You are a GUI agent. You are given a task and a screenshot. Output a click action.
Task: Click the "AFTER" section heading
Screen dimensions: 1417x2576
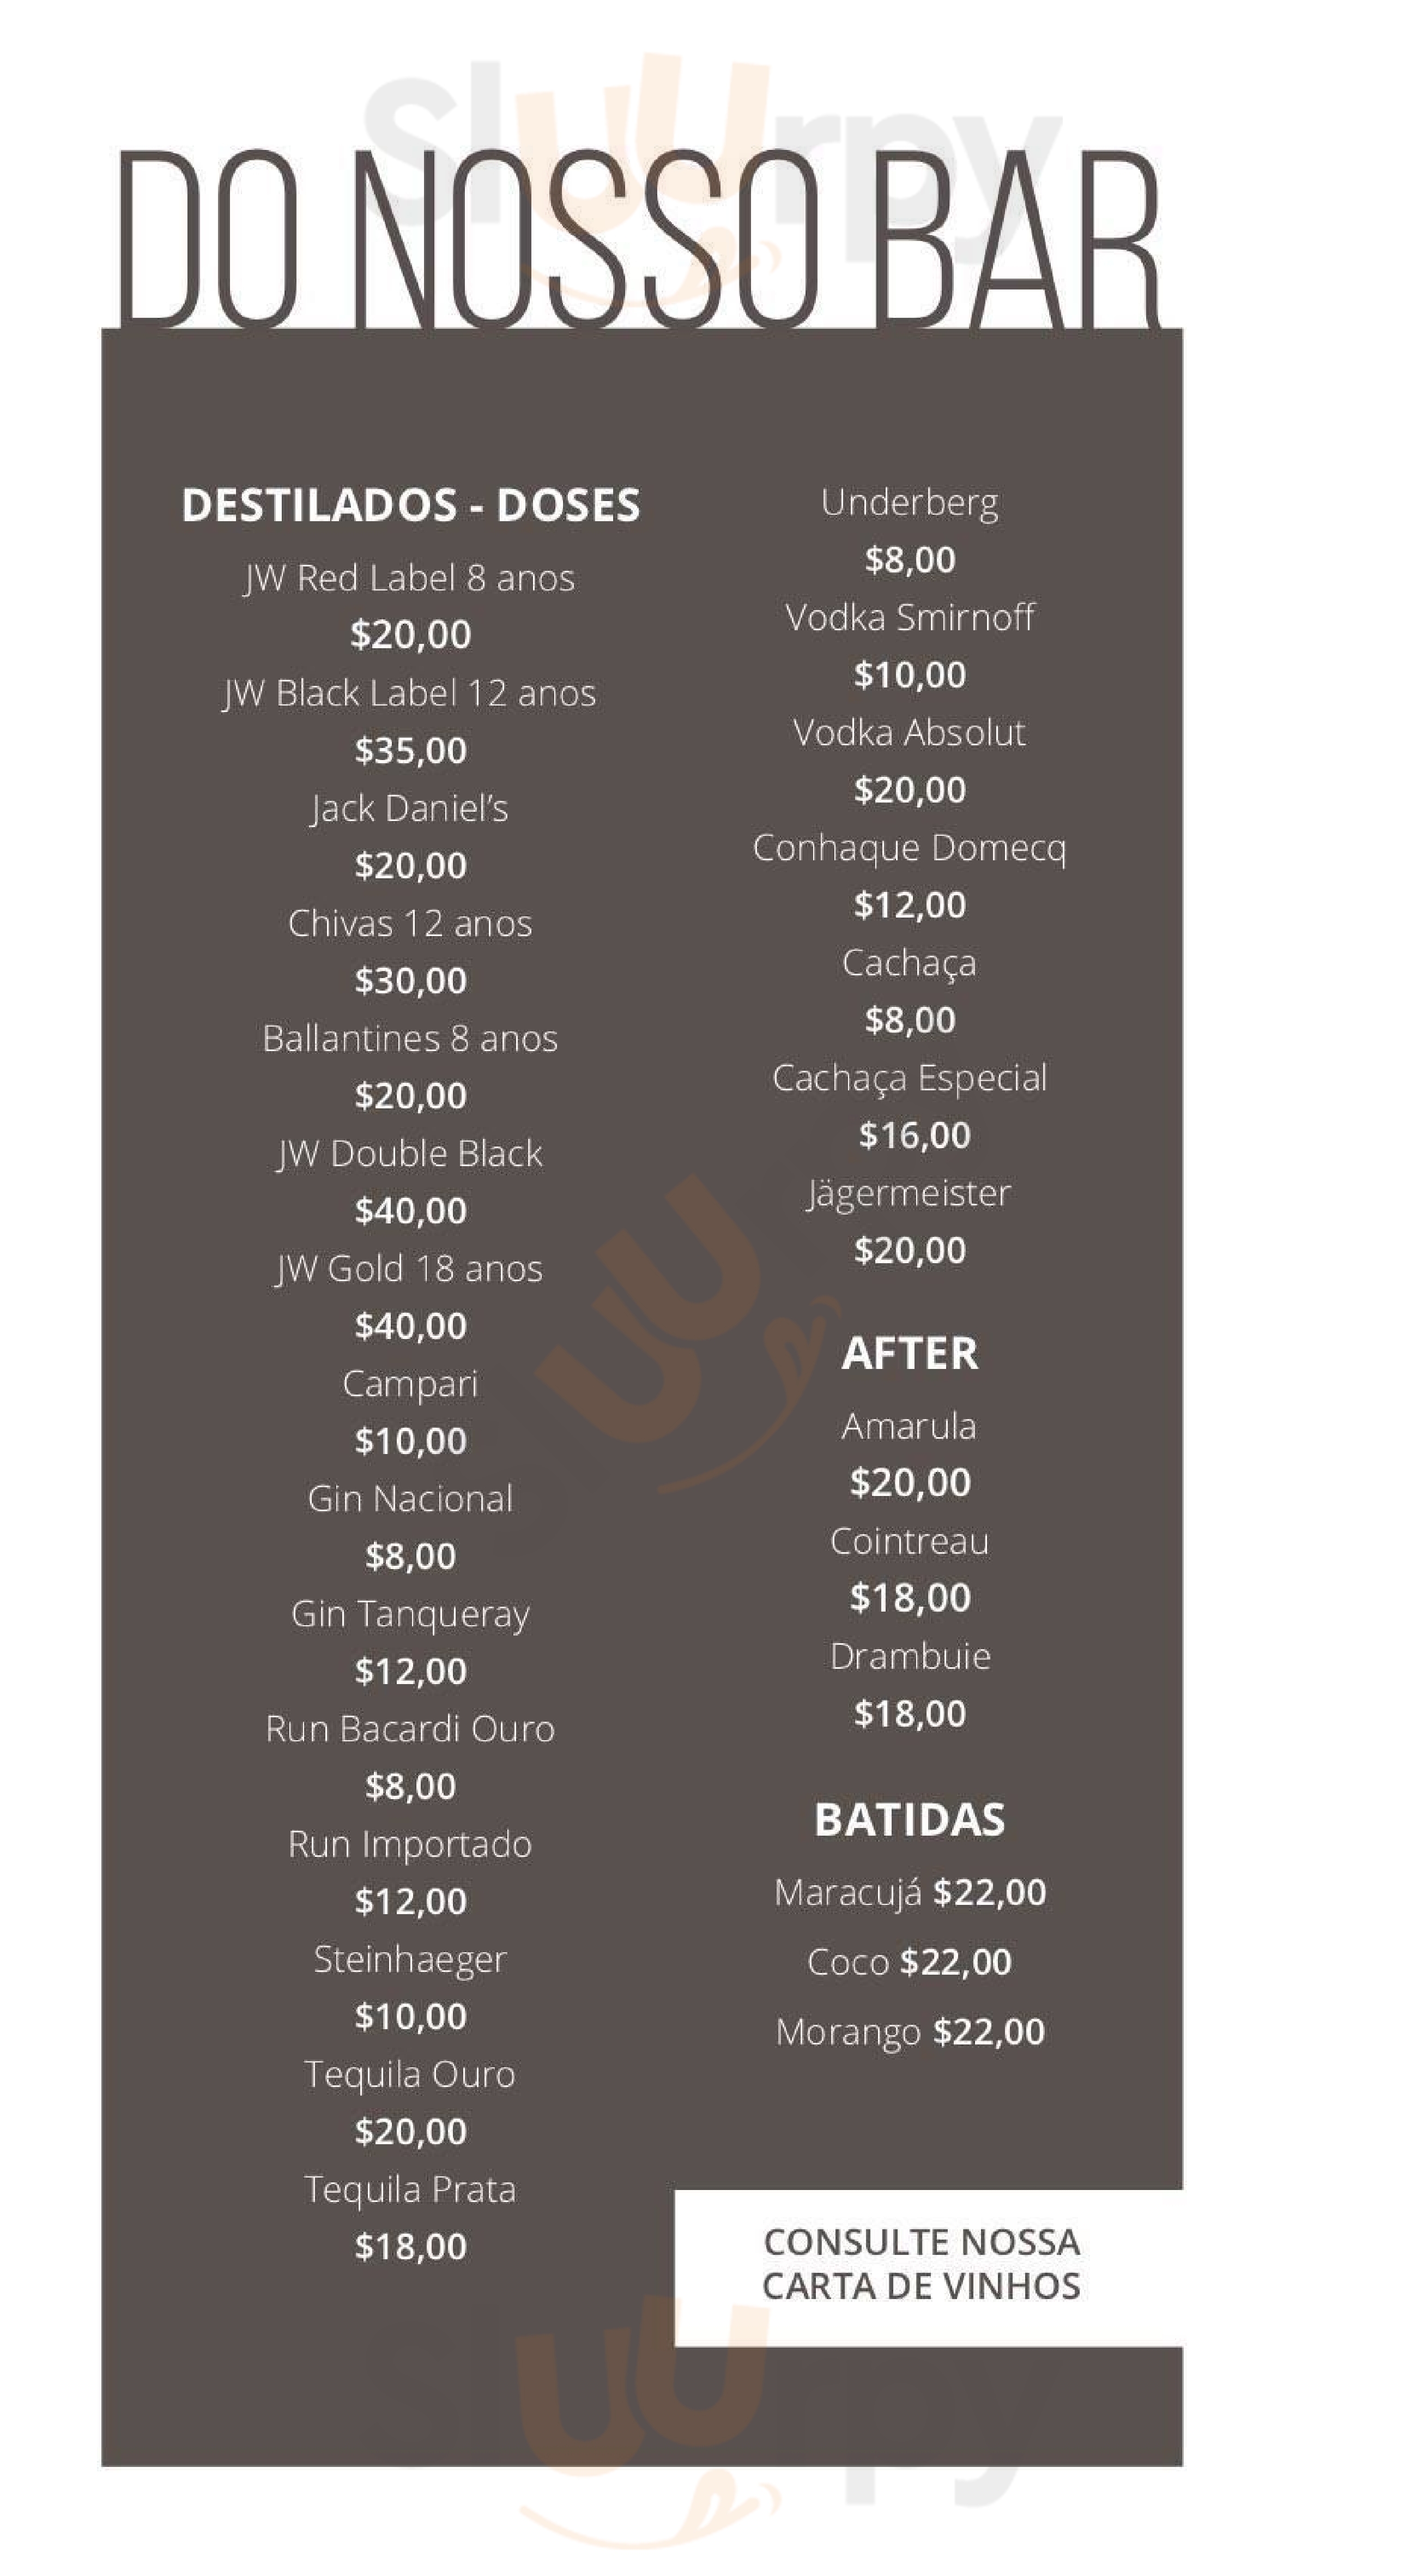(x=909, y=1354)
